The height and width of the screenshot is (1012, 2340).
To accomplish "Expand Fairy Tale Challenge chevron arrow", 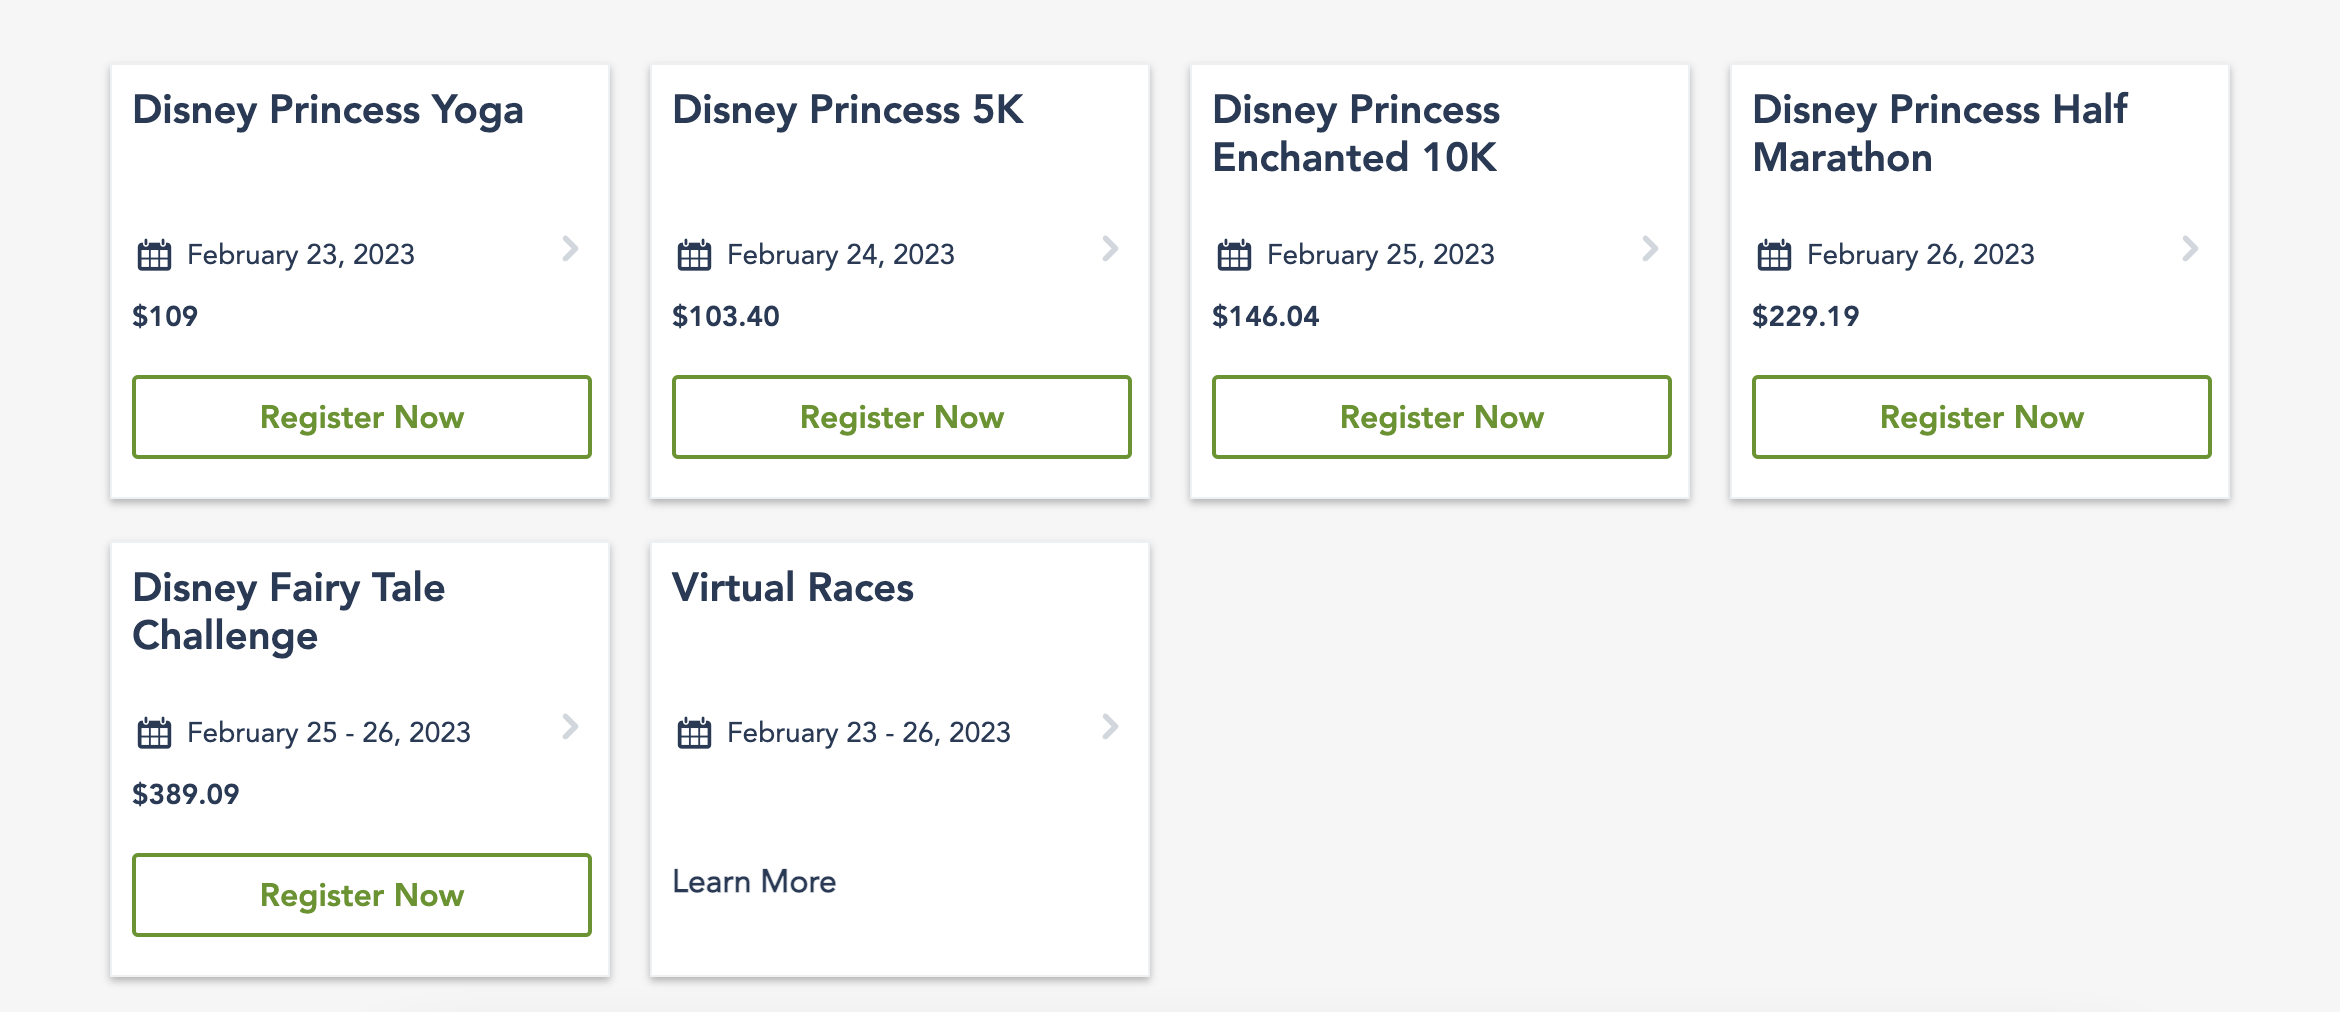I will [570, 726].
